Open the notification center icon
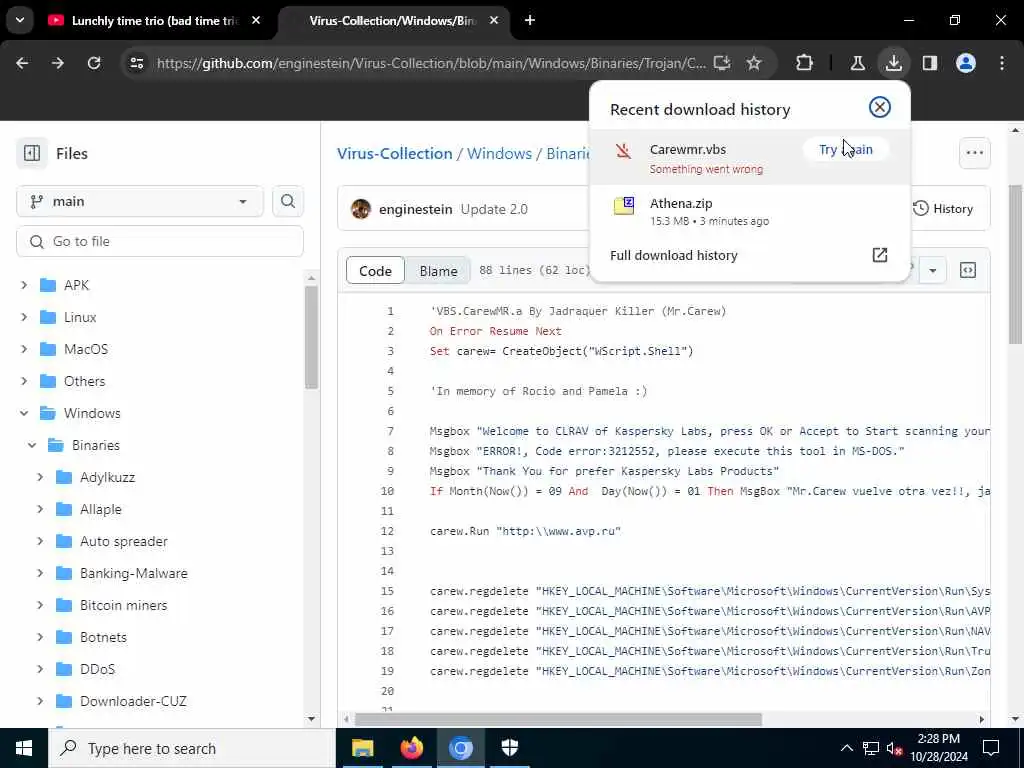This screenshot has width=1024, height=768. (x=991, y=748)
